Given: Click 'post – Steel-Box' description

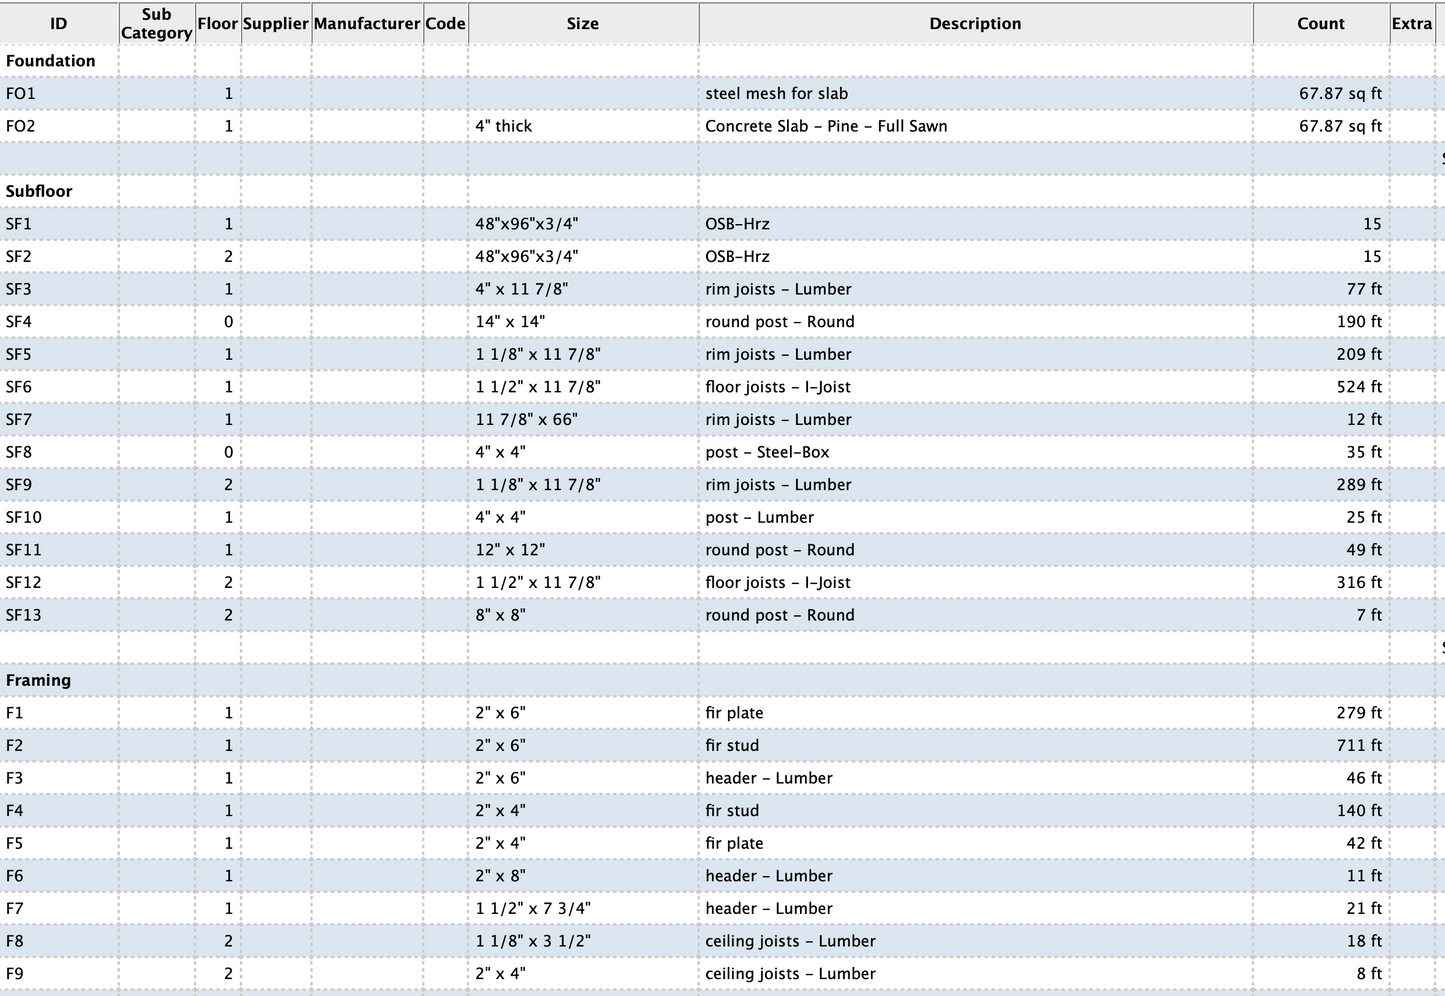Looking at the screenshot, I should [x=767, y=452].
